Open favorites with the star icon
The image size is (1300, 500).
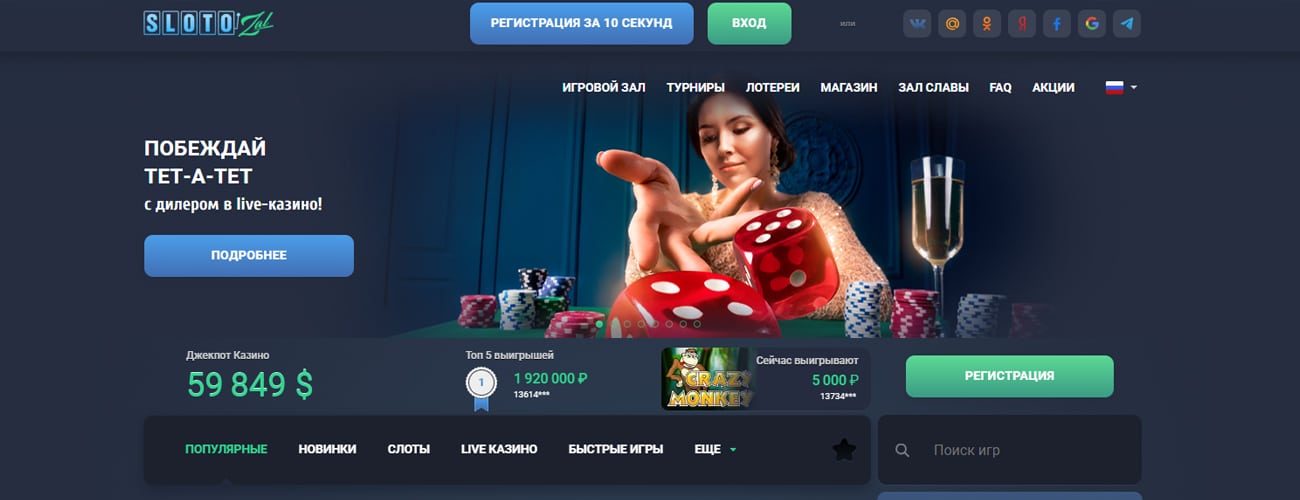point(844,450)
